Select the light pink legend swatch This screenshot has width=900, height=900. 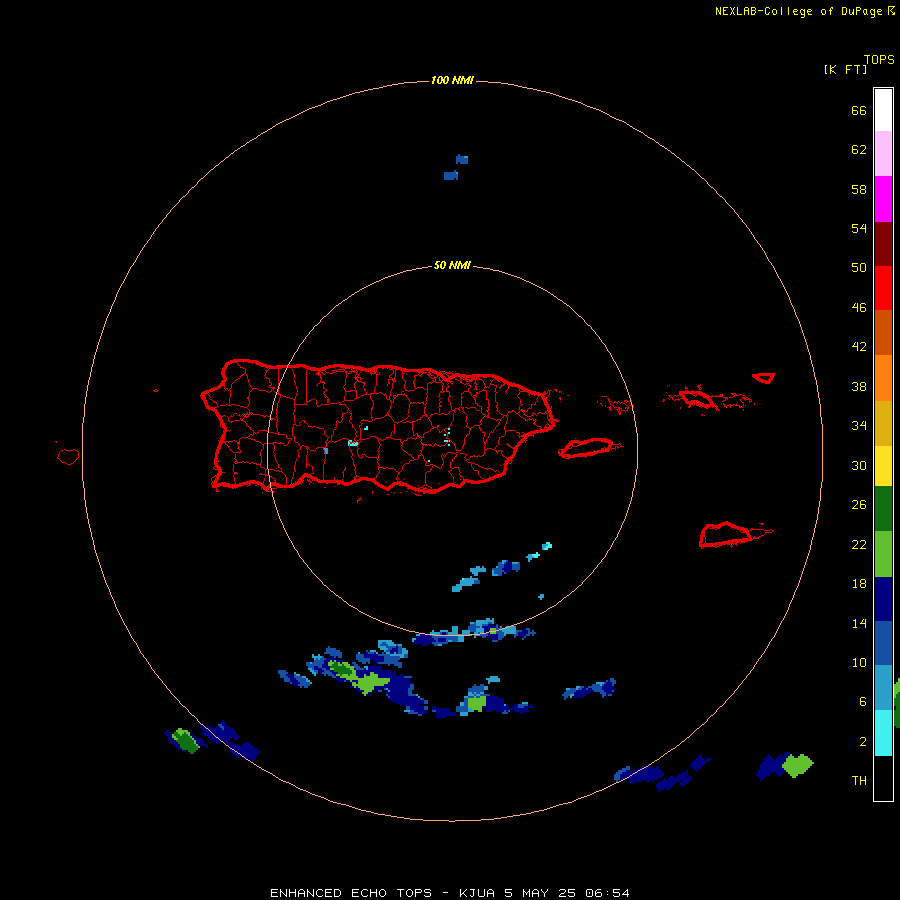click(x=883, y=154)
